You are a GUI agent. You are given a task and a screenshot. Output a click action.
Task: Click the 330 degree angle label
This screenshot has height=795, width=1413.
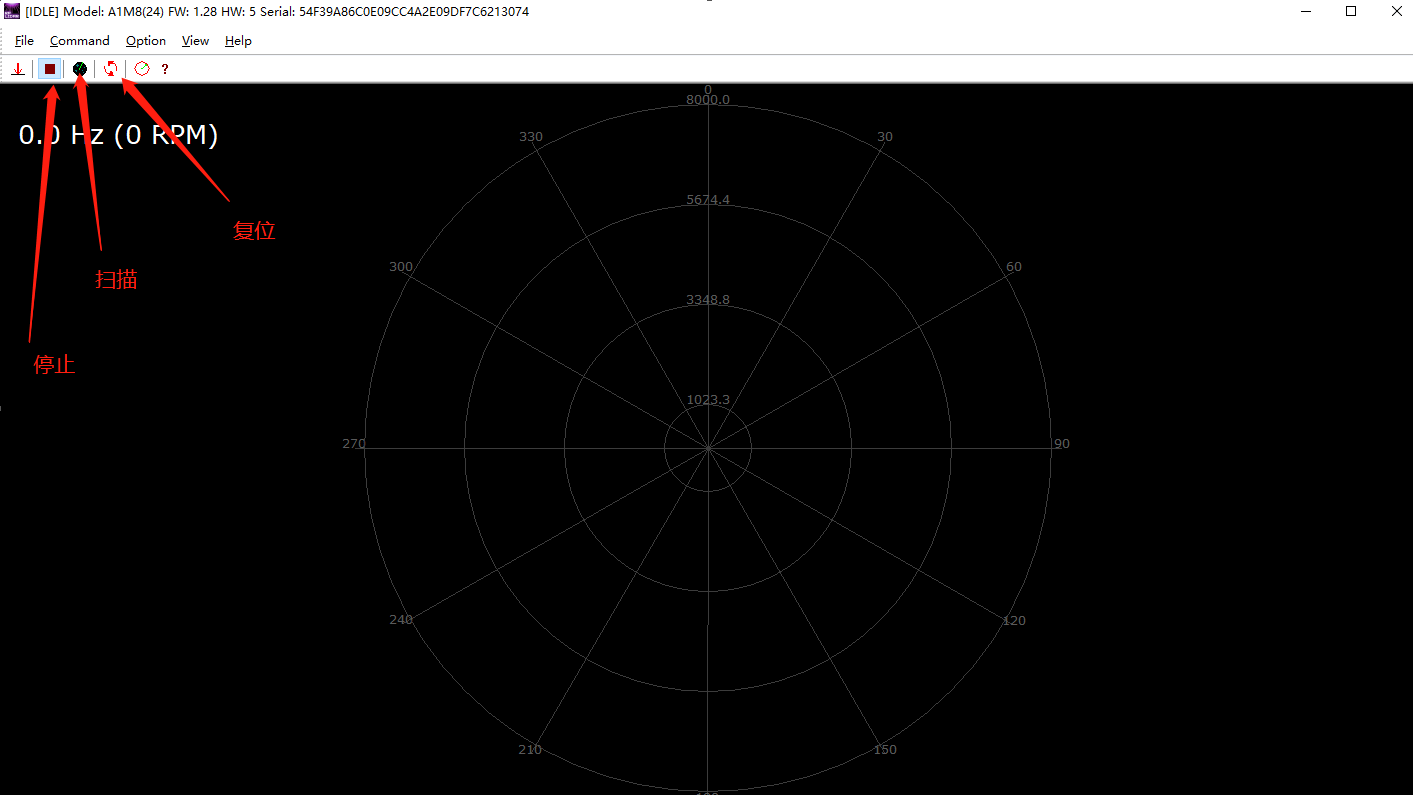pyautogui.click(x=531, y=137)
